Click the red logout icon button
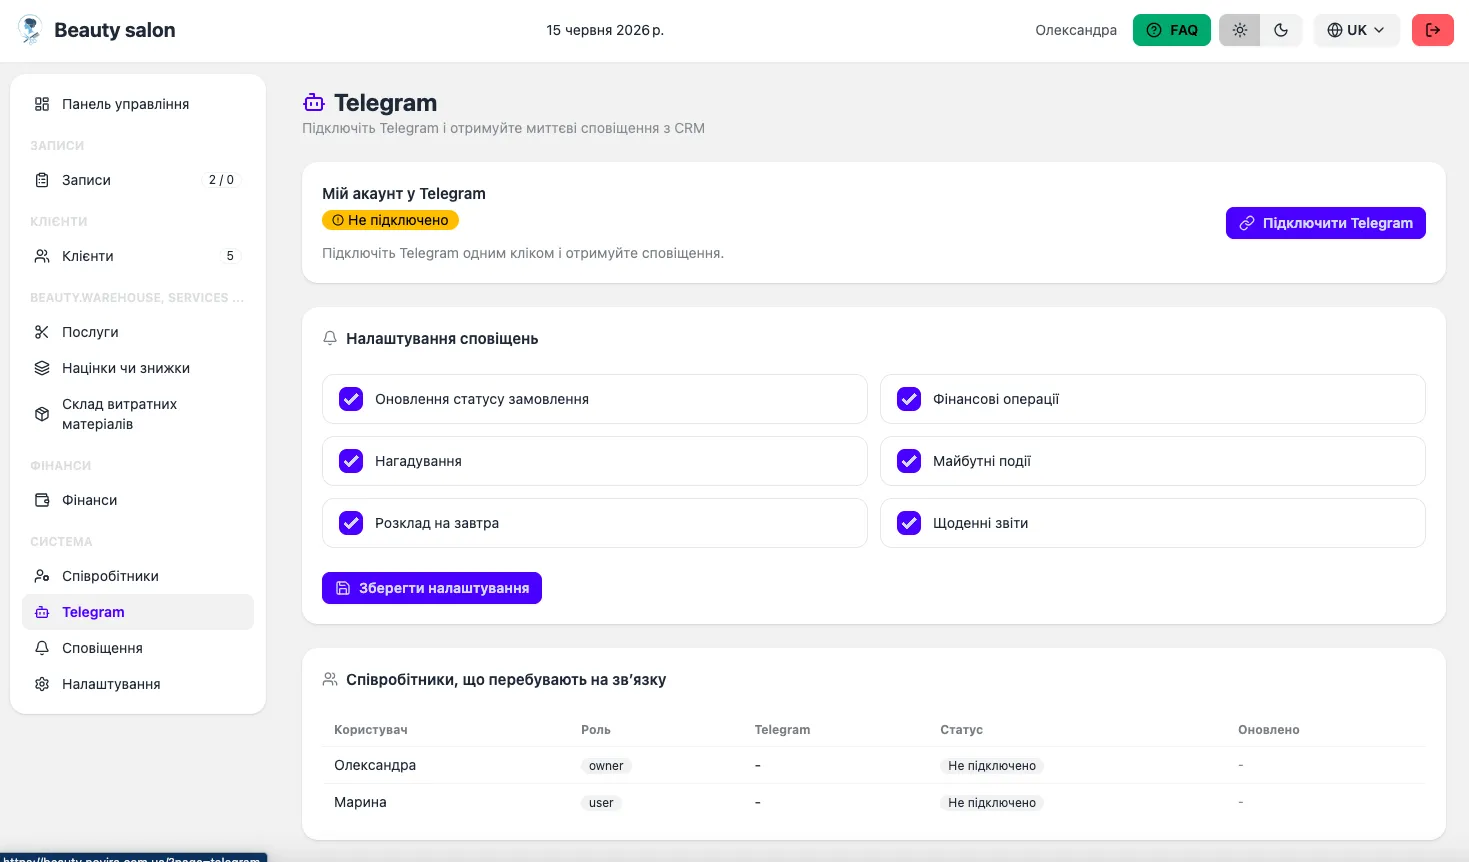This screenshot has width=1469, height=862. (1432, 30)
